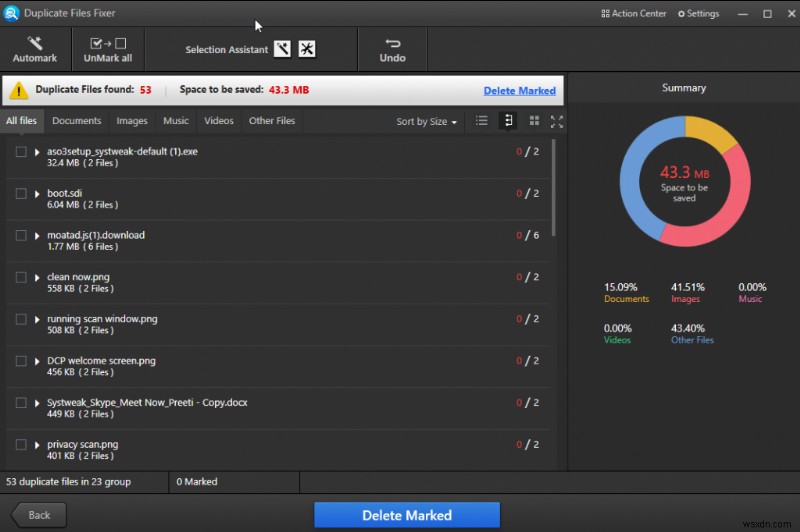This screenshot has height=532, width=800.
Task: Click the 6.04 MB ( 2 Files ) size label
Action: click(x=83, y=205)
